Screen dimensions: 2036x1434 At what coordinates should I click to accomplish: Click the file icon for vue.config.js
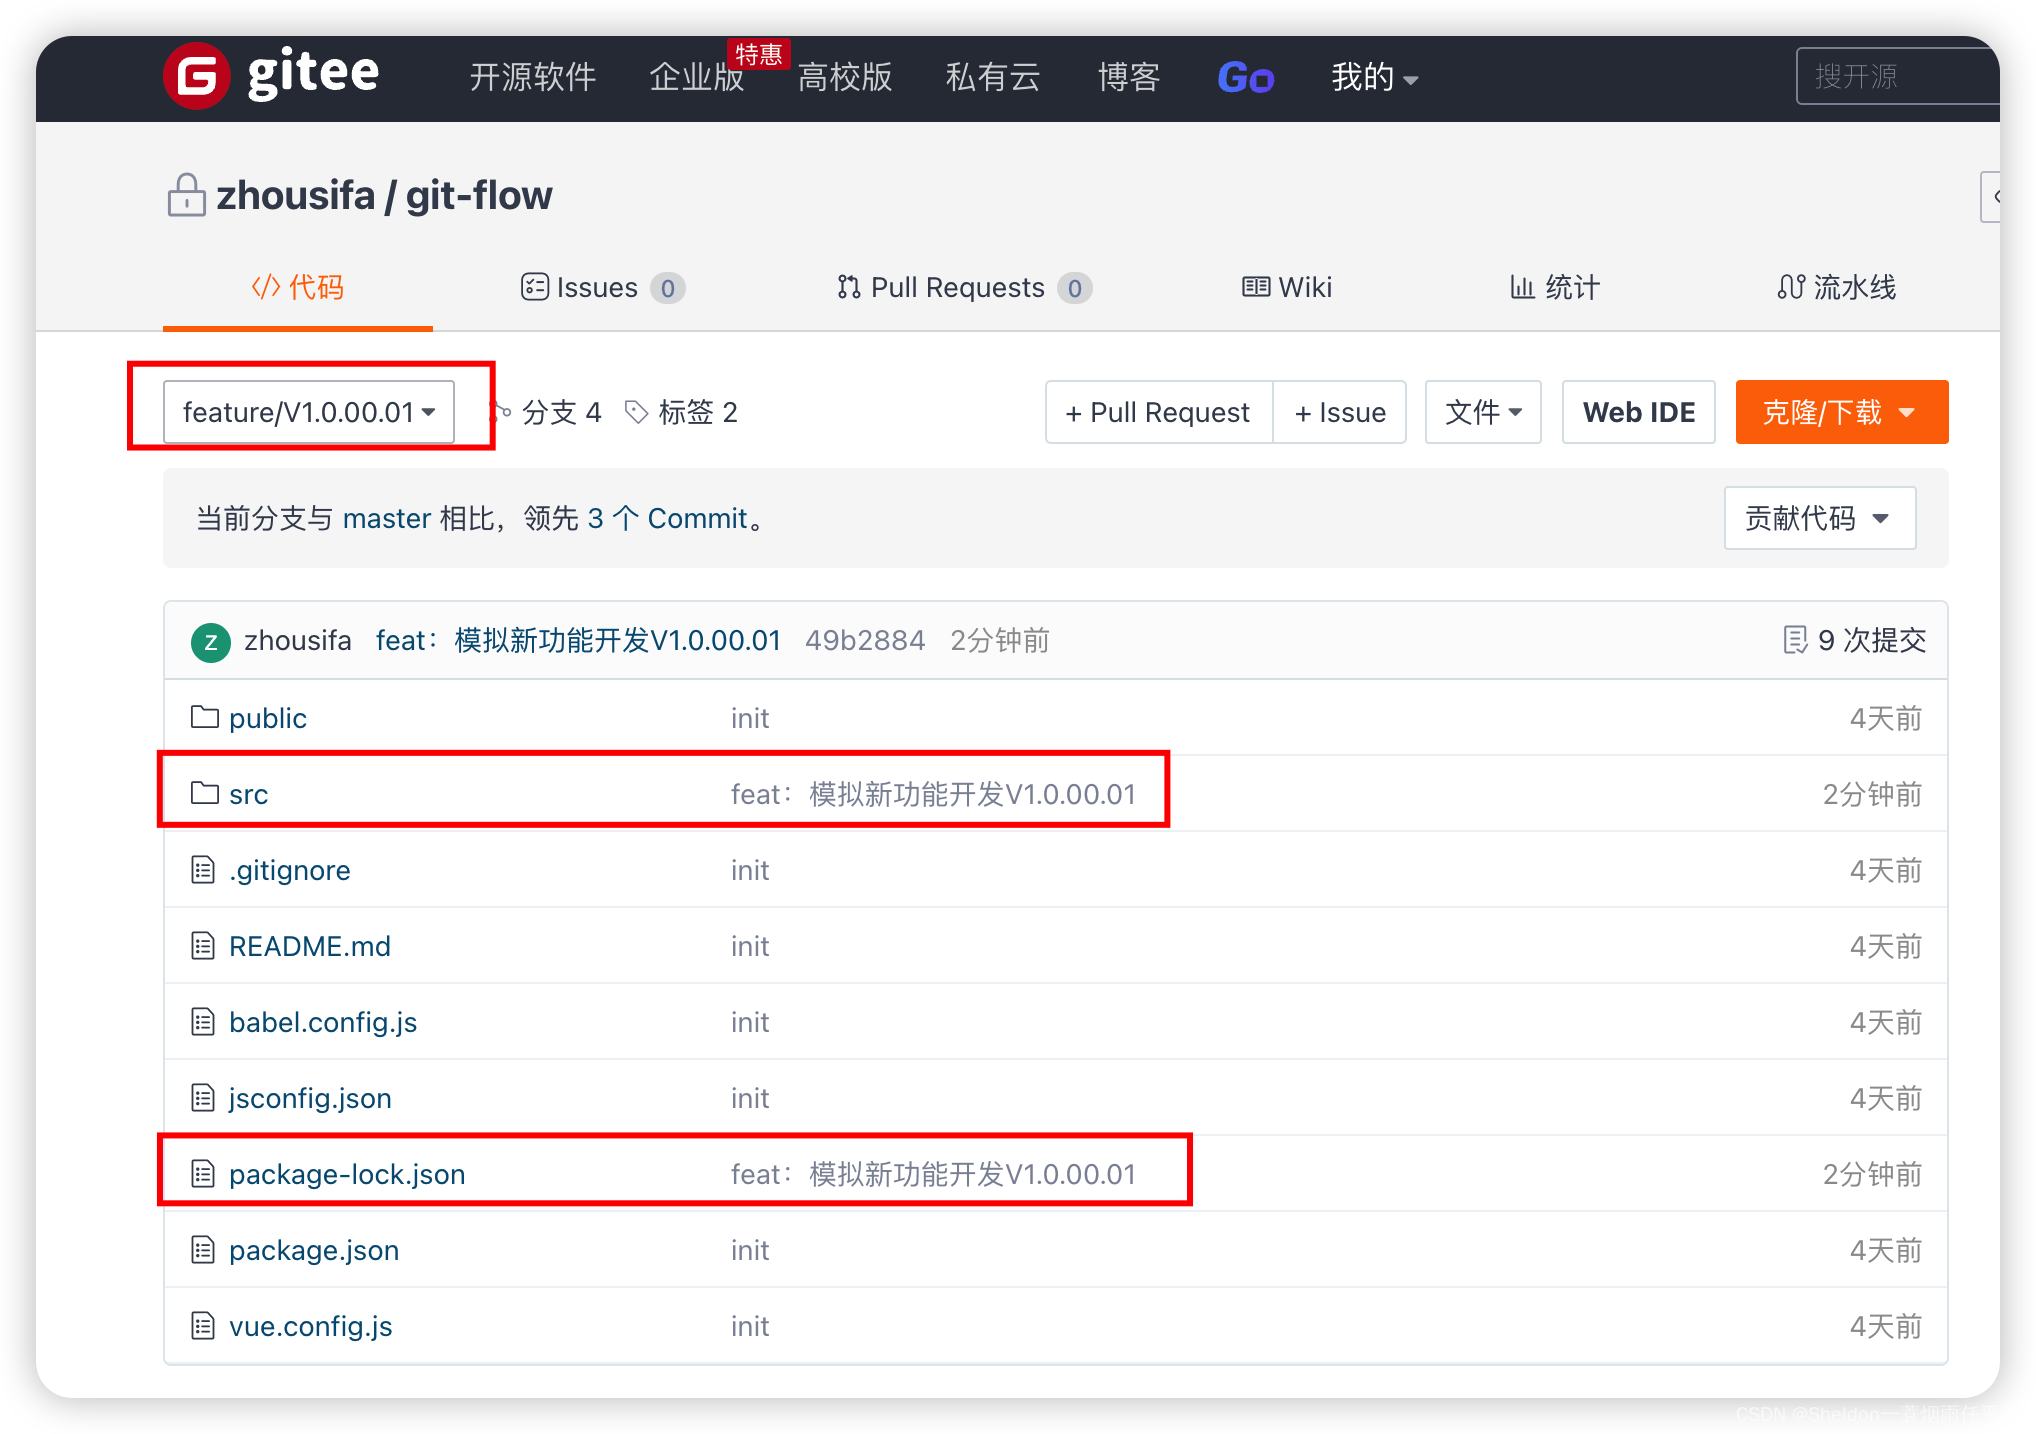tap(203, 1325)
